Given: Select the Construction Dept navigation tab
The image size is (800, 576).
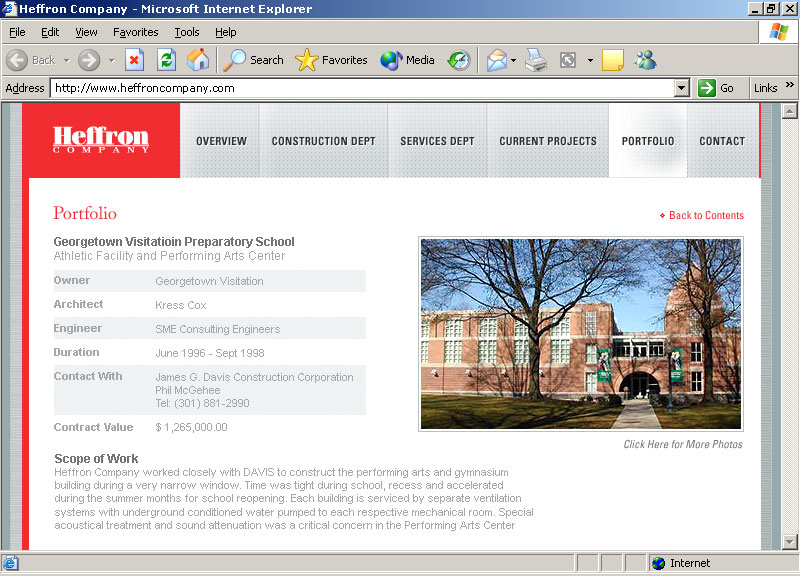Looking at the screenshot, I should coord(323,141).
